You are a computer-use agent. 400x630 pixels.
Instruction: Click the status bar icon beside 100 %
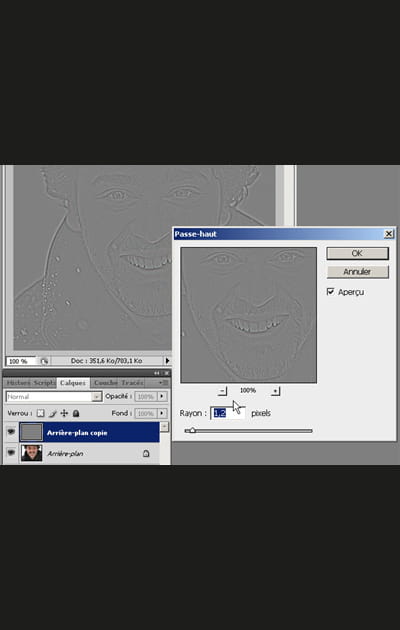(44, 361)
